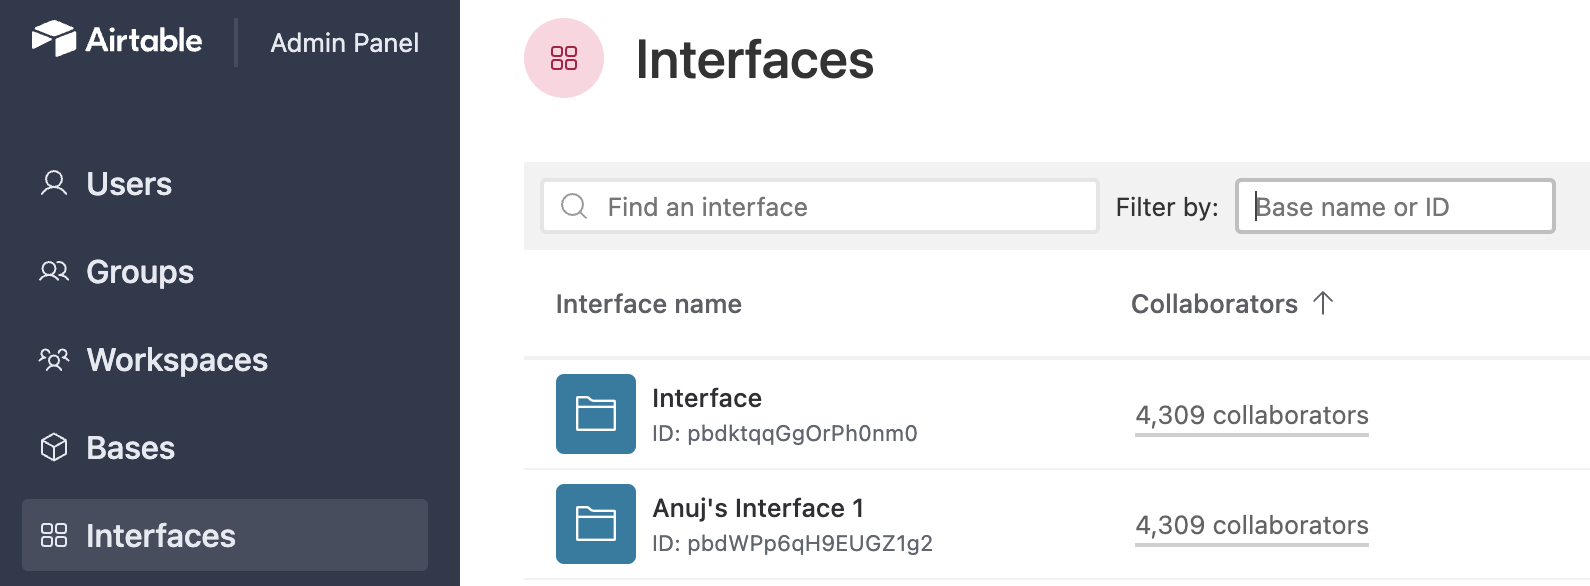
Task: Click the ascending sort arrow icon
Action: (1323, 303)
